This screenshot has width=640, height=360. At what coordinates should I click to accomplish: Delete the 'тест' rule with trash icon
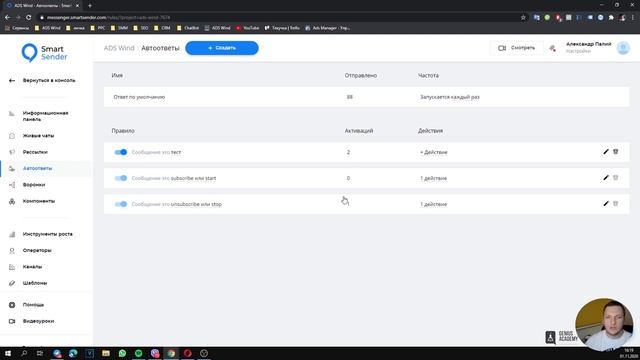pos(616,152)
